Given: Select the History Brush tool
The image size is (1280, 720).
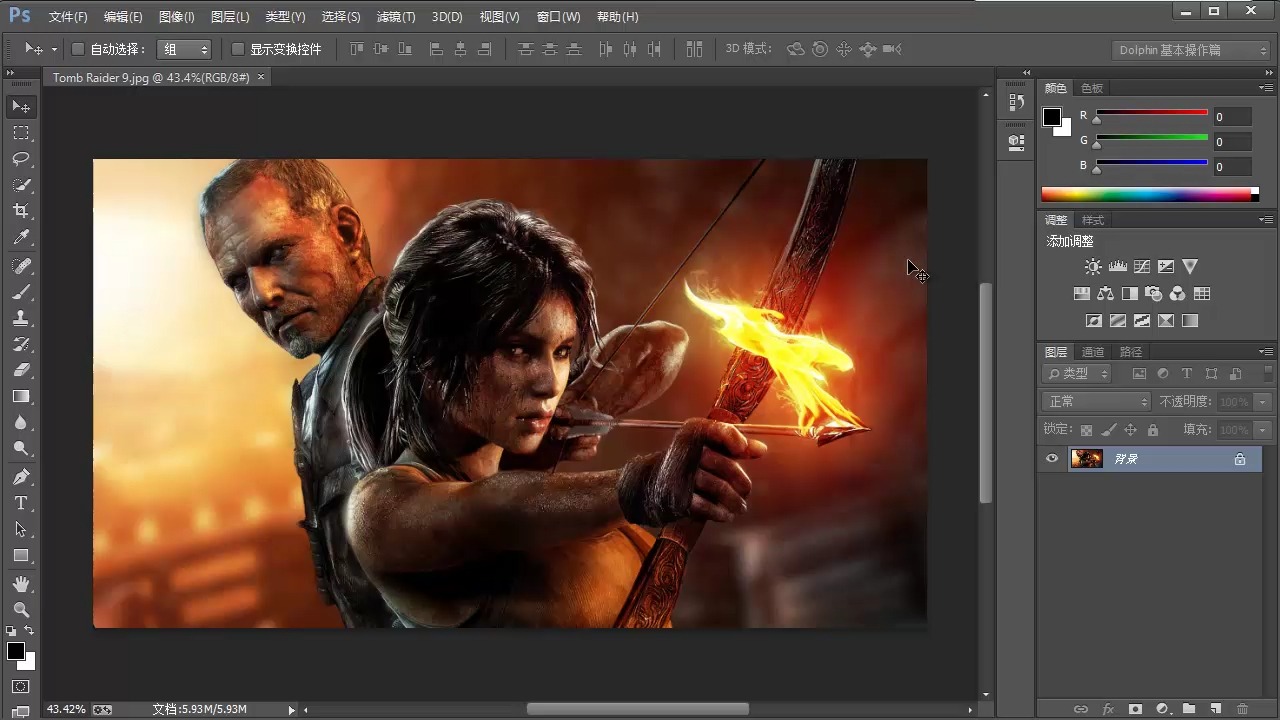Looking at the screenshot, I should click(21, 344).
